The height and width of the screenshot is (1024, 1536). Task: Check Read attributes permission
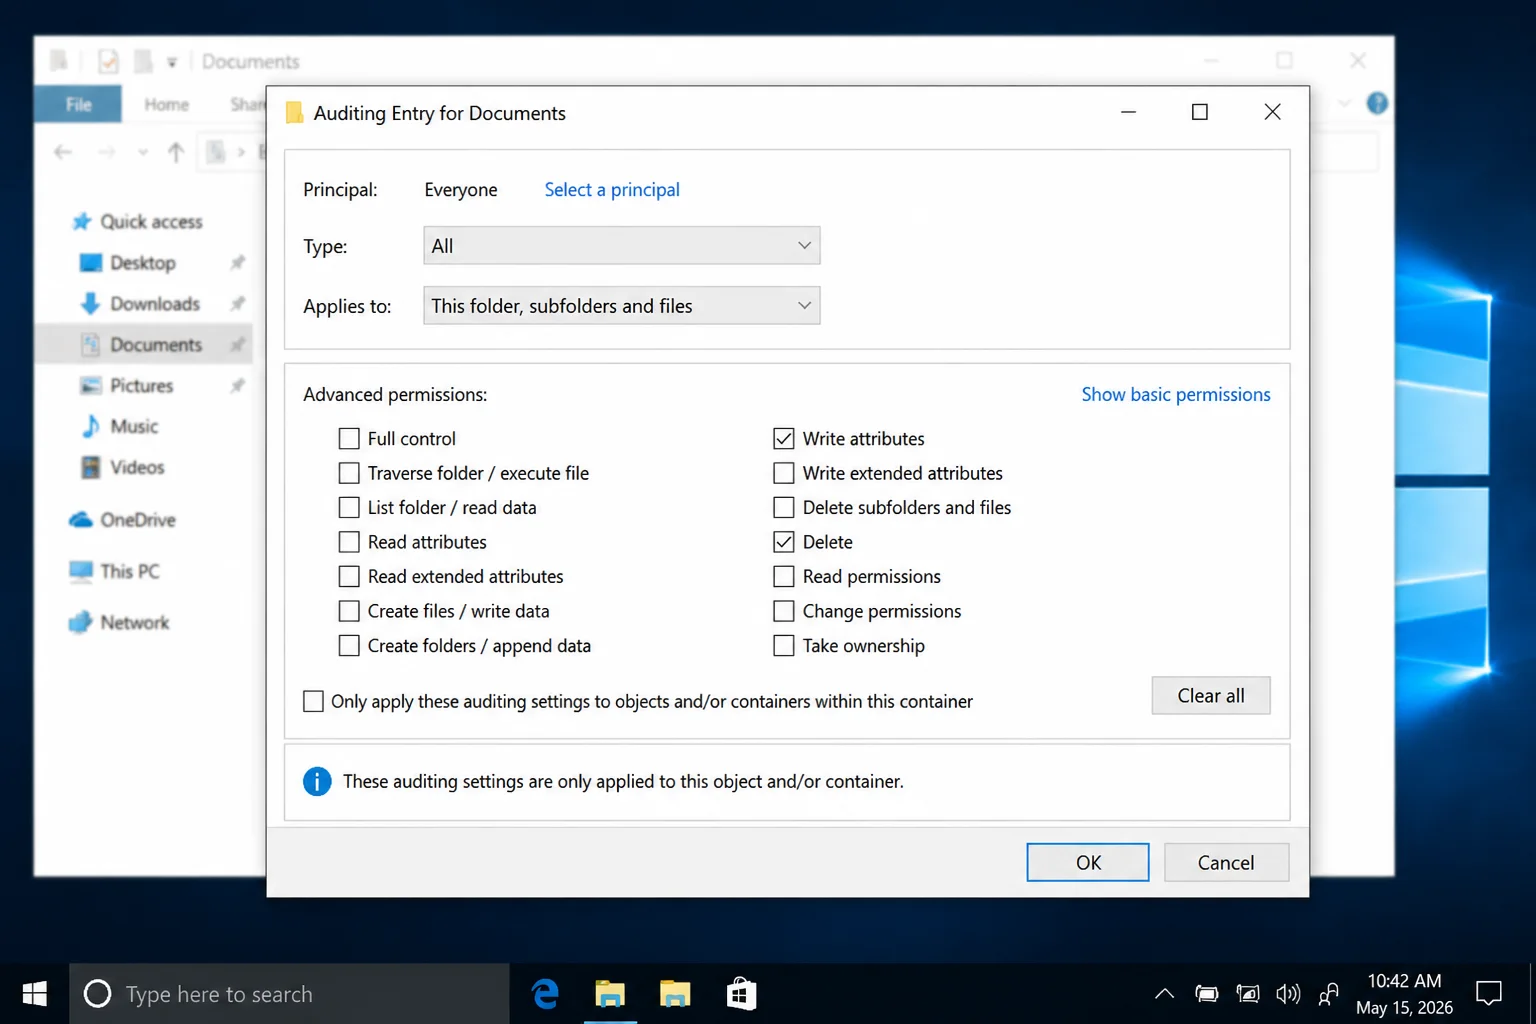pos(349,542)
